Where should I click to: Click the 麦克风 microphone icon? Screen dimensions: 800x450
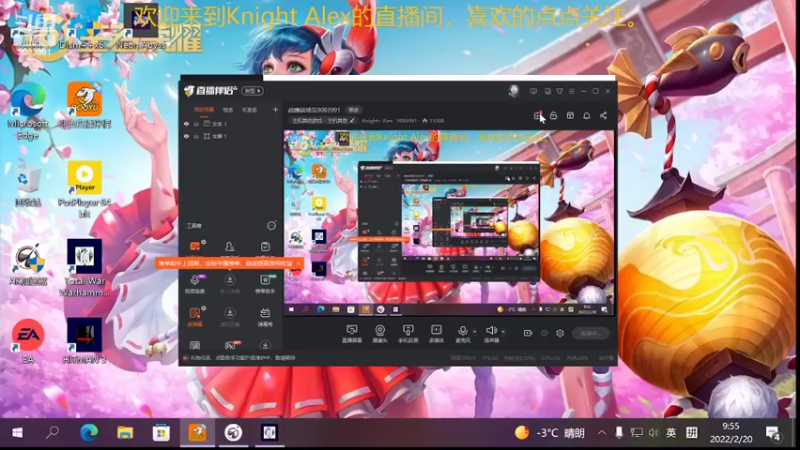(463, 330)
